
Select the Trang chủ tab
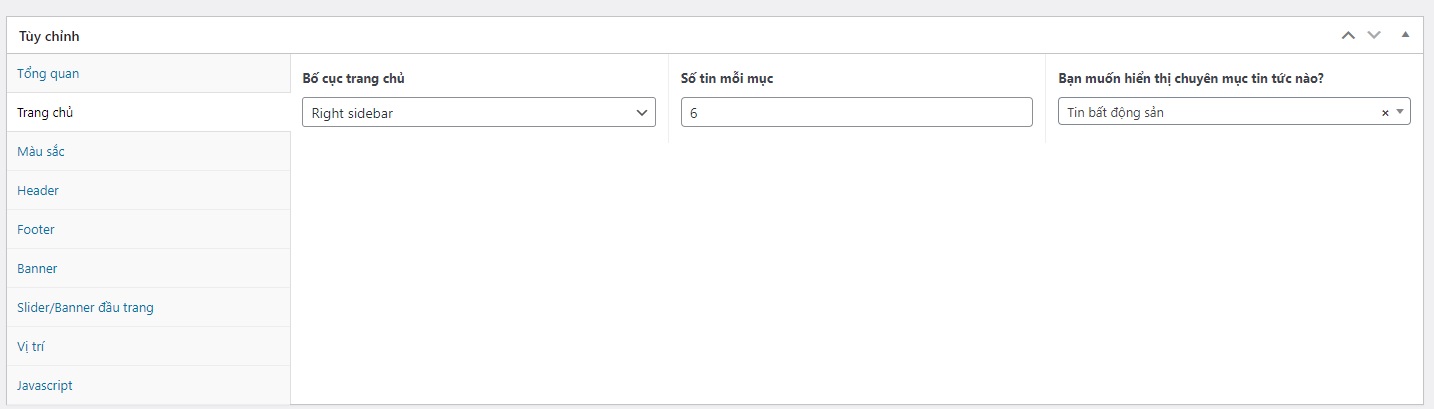pos(45,113)
